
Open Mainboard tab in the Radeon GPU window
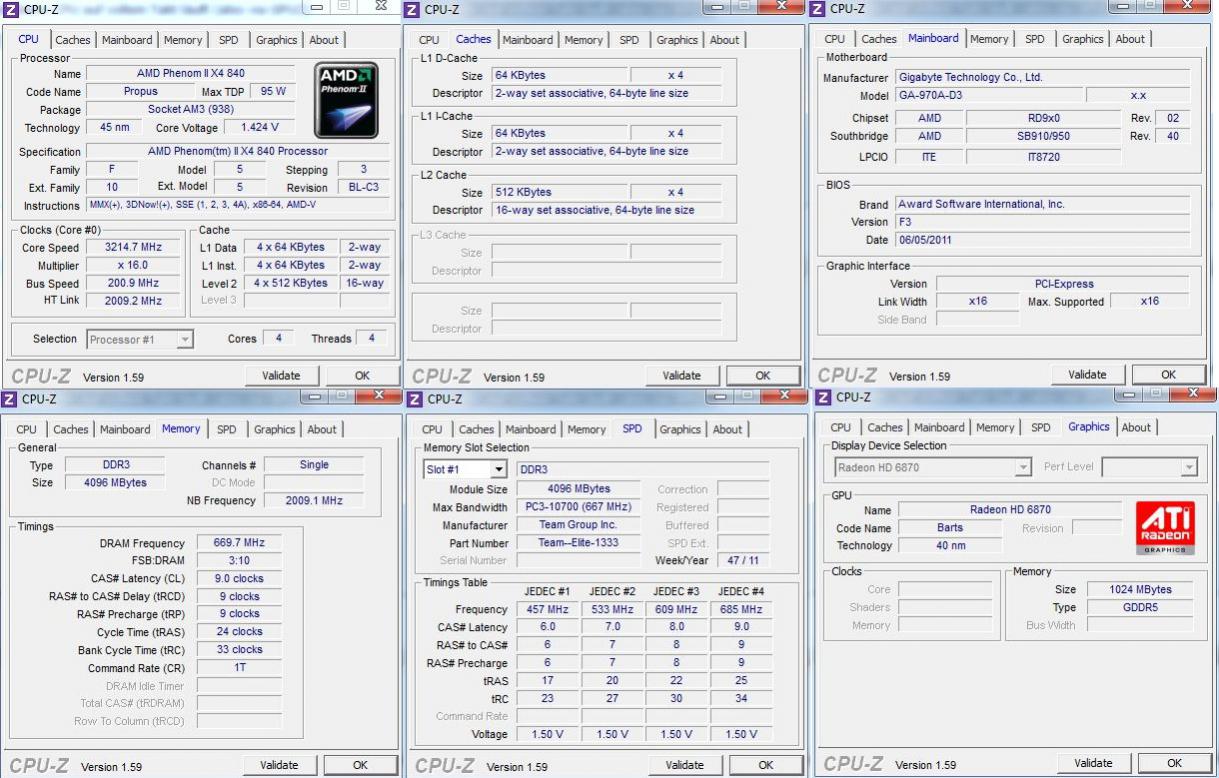click(939, 427)
